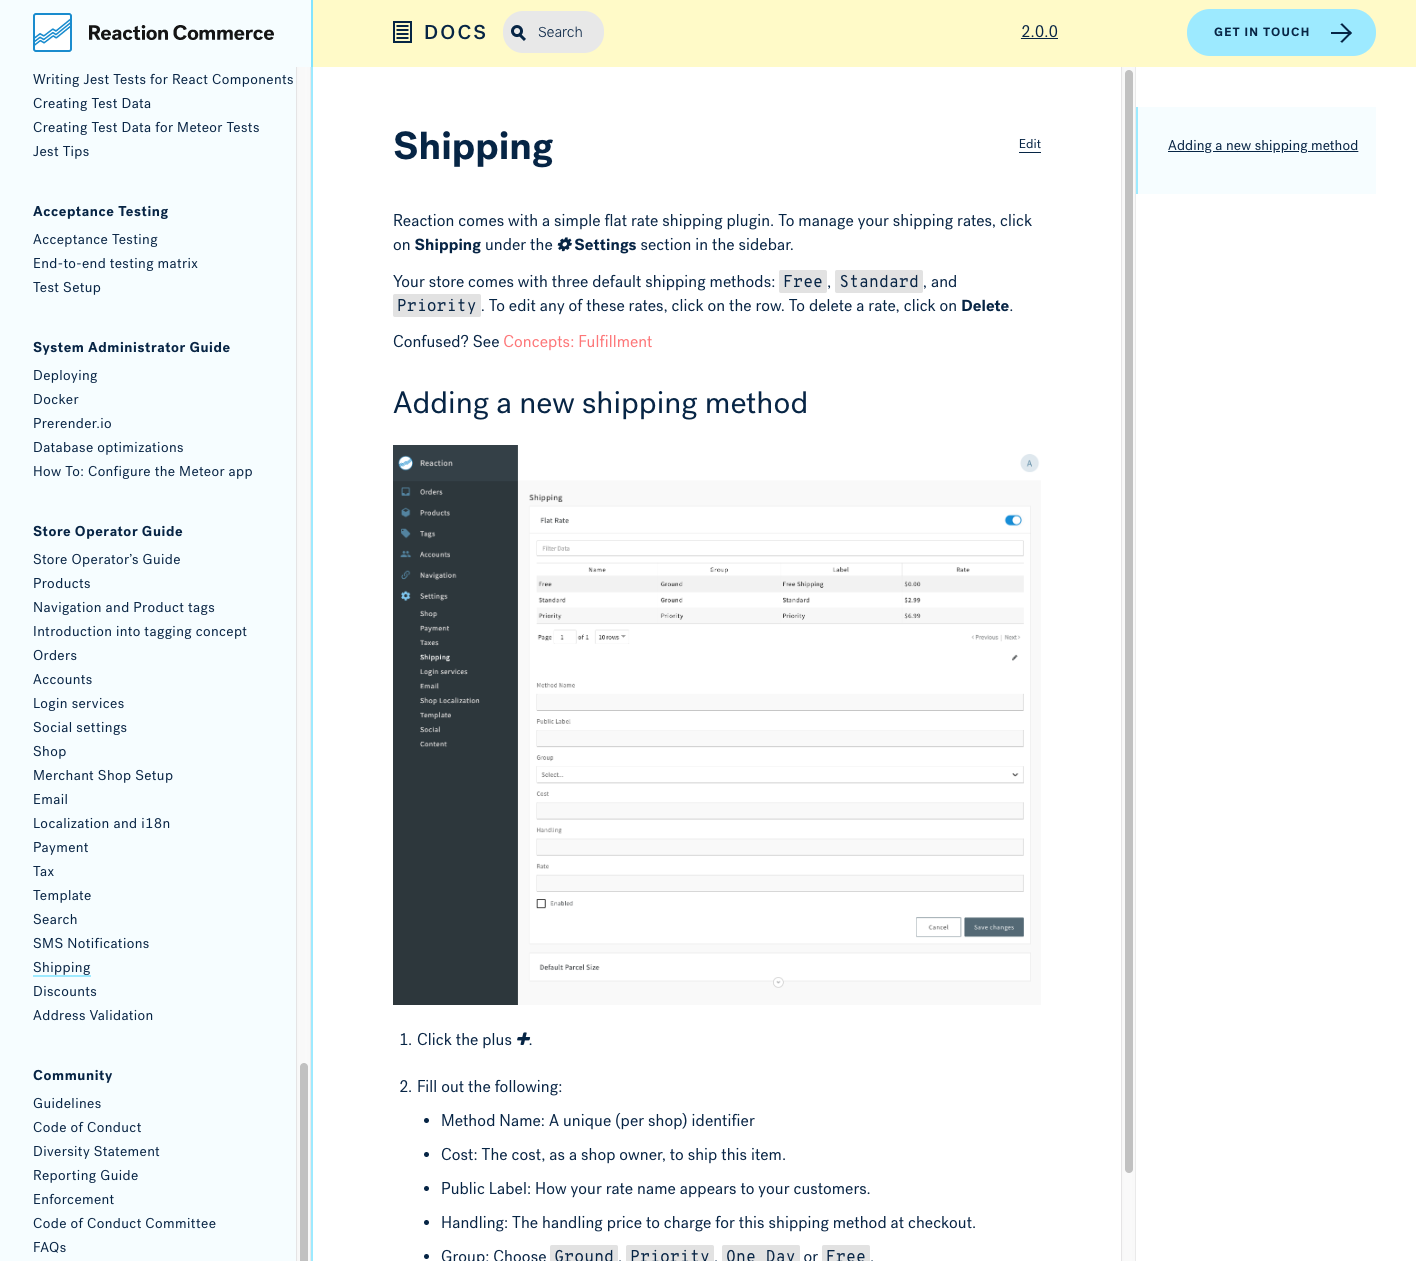This screenshot has height=1261, width=1416.
Task: Open Docker page in sidebar
Action: click(x=56, y=400)
